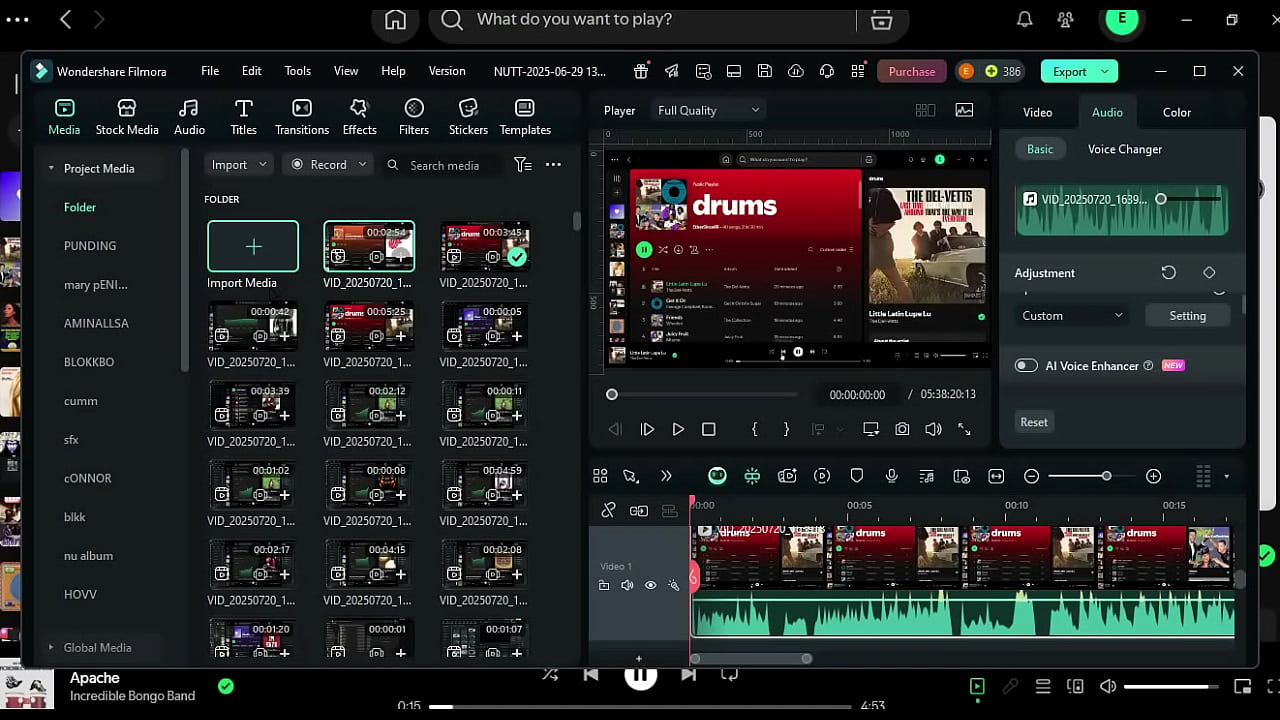Screen dimensions: 1280x720
Task: Open the Effects library
Action: tap(359, 117)
